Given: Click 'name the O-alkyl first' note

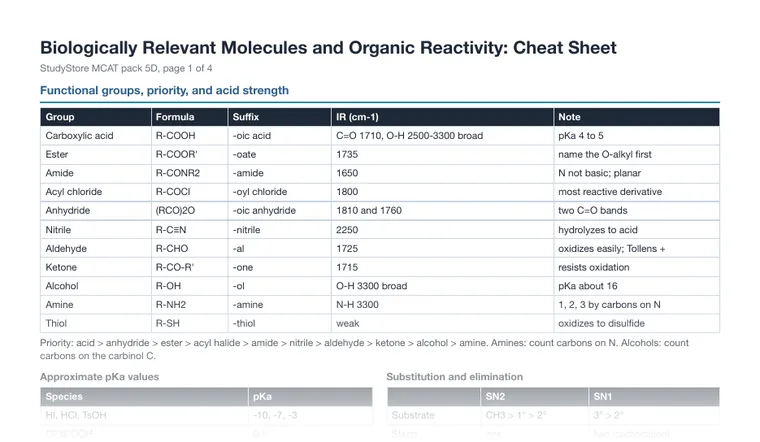Looking at the screenshot, I should [636, 155].
